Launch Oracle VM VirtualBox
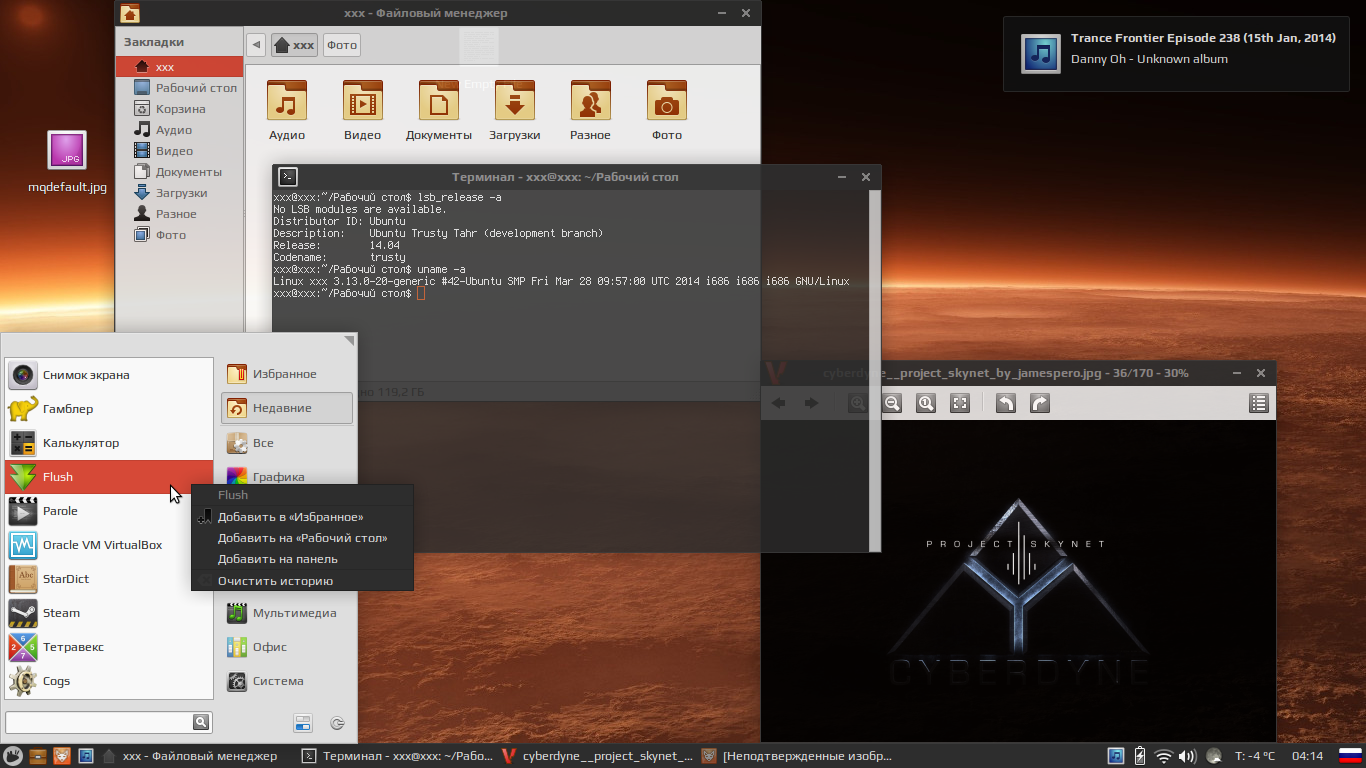This screenshot has height=768, width=1366. 109,545
